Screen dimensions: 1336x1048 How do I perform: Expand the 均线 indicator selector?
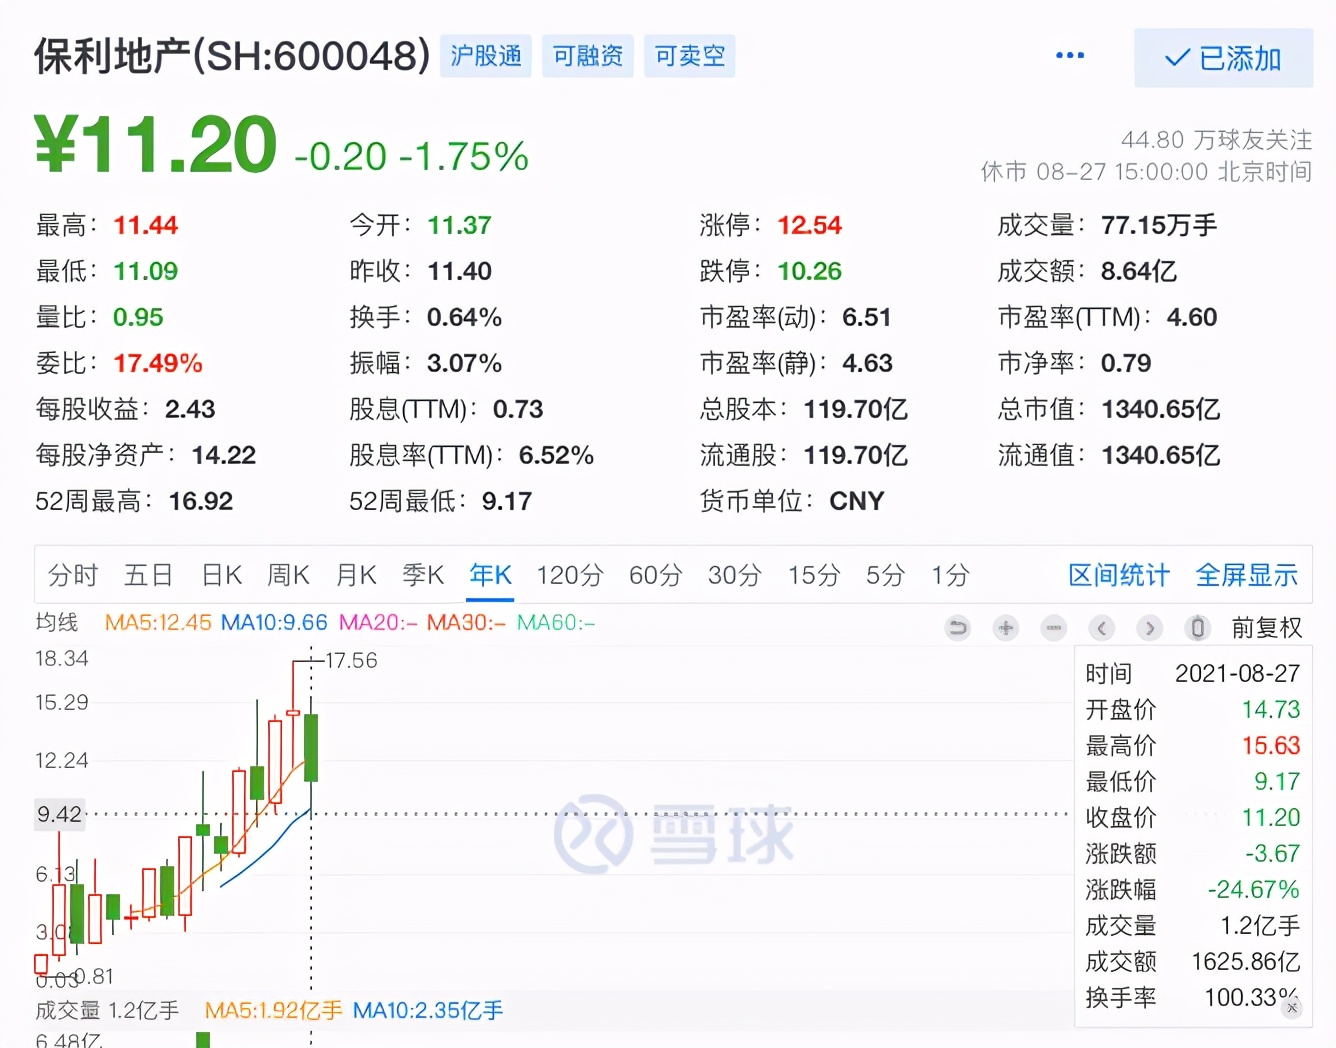click(x=56, y=622)
